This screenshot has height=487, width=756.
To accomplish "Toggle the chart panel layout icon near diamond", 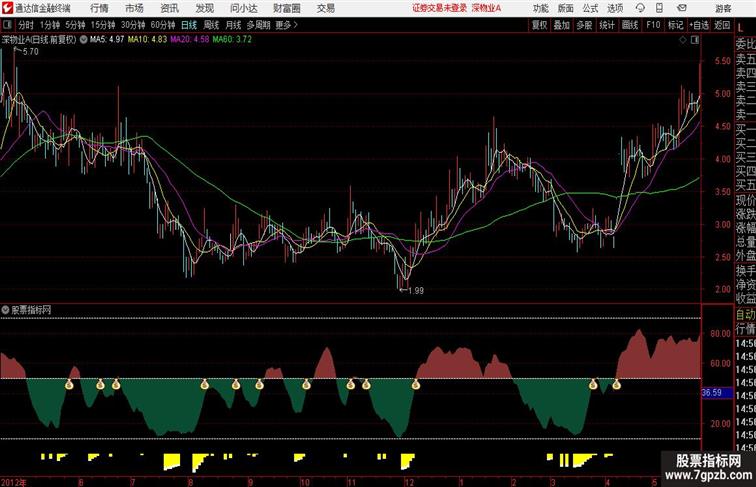I will pos(695,40).
